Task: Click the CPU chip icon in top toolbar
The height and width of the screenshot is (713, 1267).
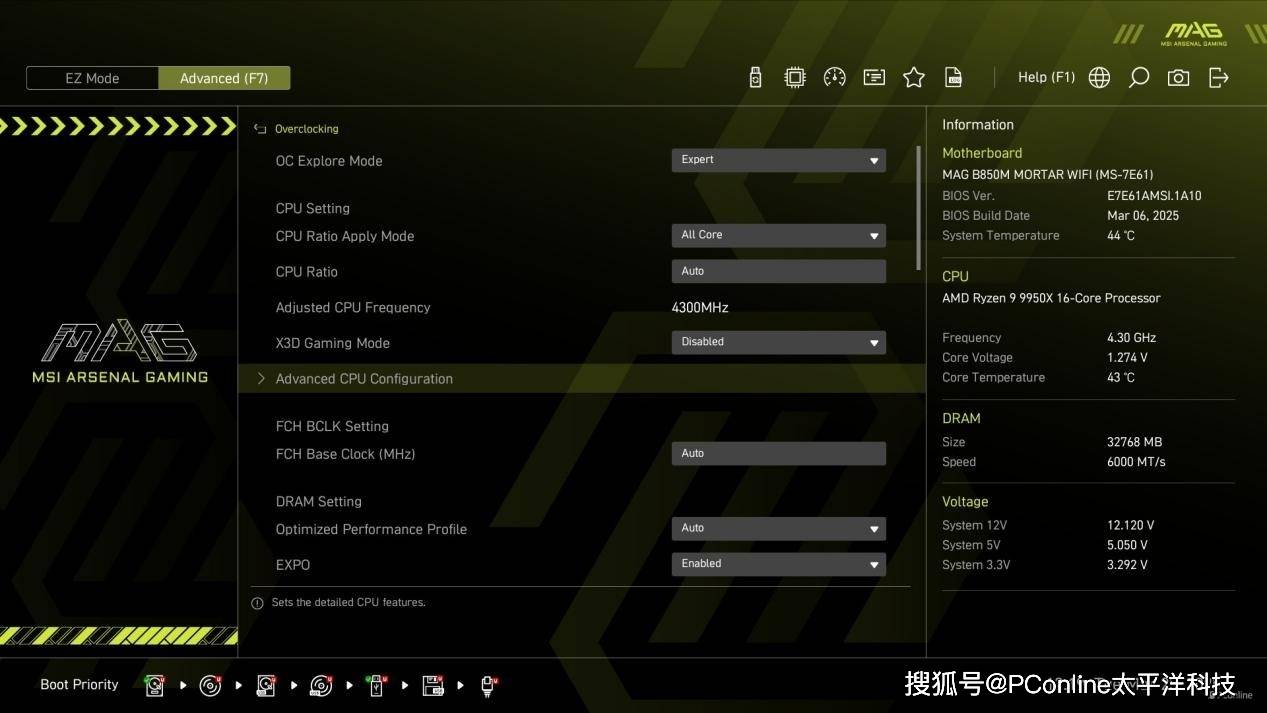Action: click(x=795, y=77)
